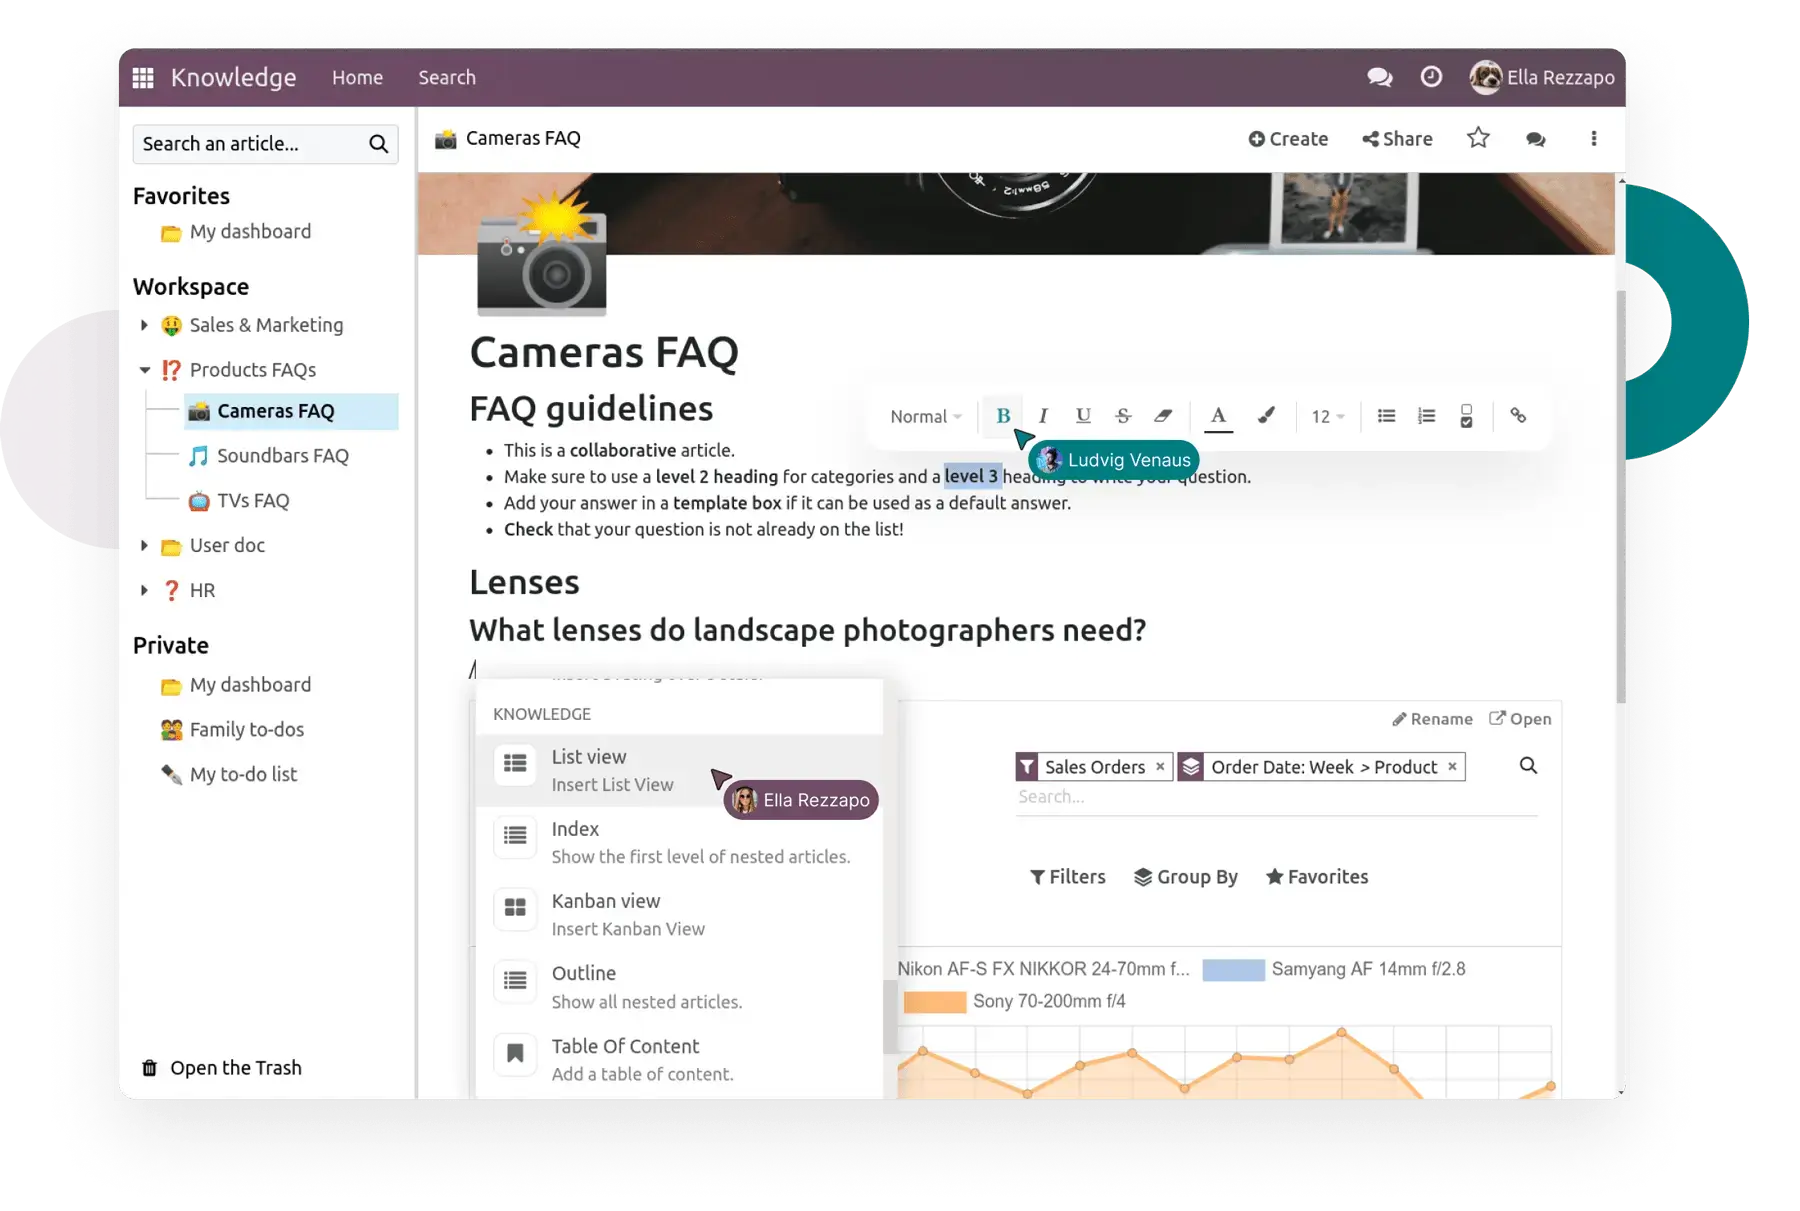Click the apps grid icon next to Knowledge
Screen dimensions: 1800x1211
coord(143,77)
